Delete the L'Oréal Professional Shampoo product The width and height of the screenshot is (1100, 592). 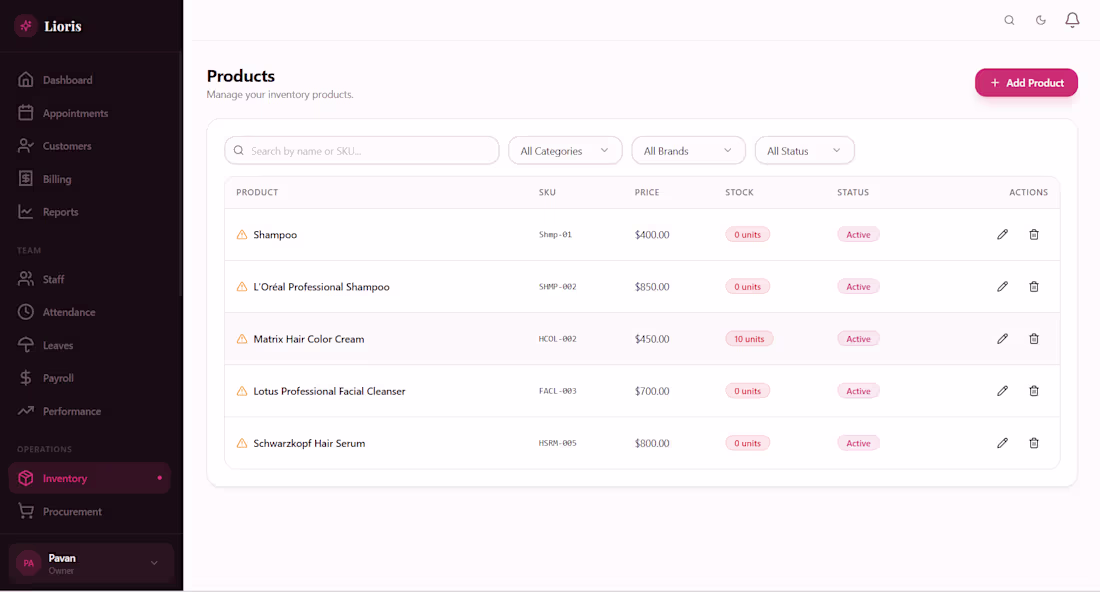click(x=1033, y=287)
